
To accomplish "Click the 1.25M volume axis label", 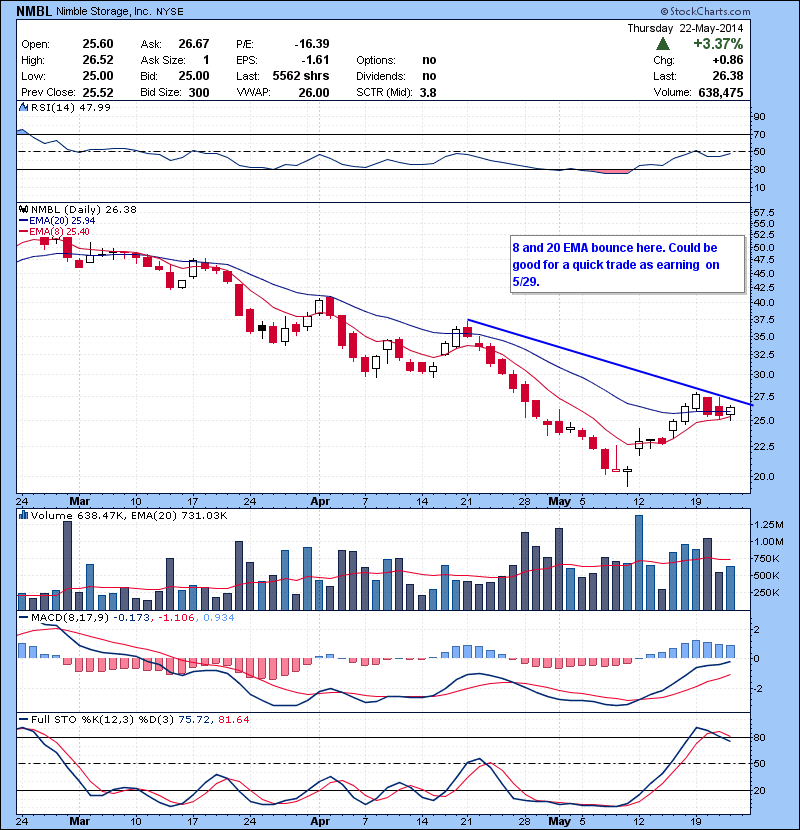I will click(769, 525).
